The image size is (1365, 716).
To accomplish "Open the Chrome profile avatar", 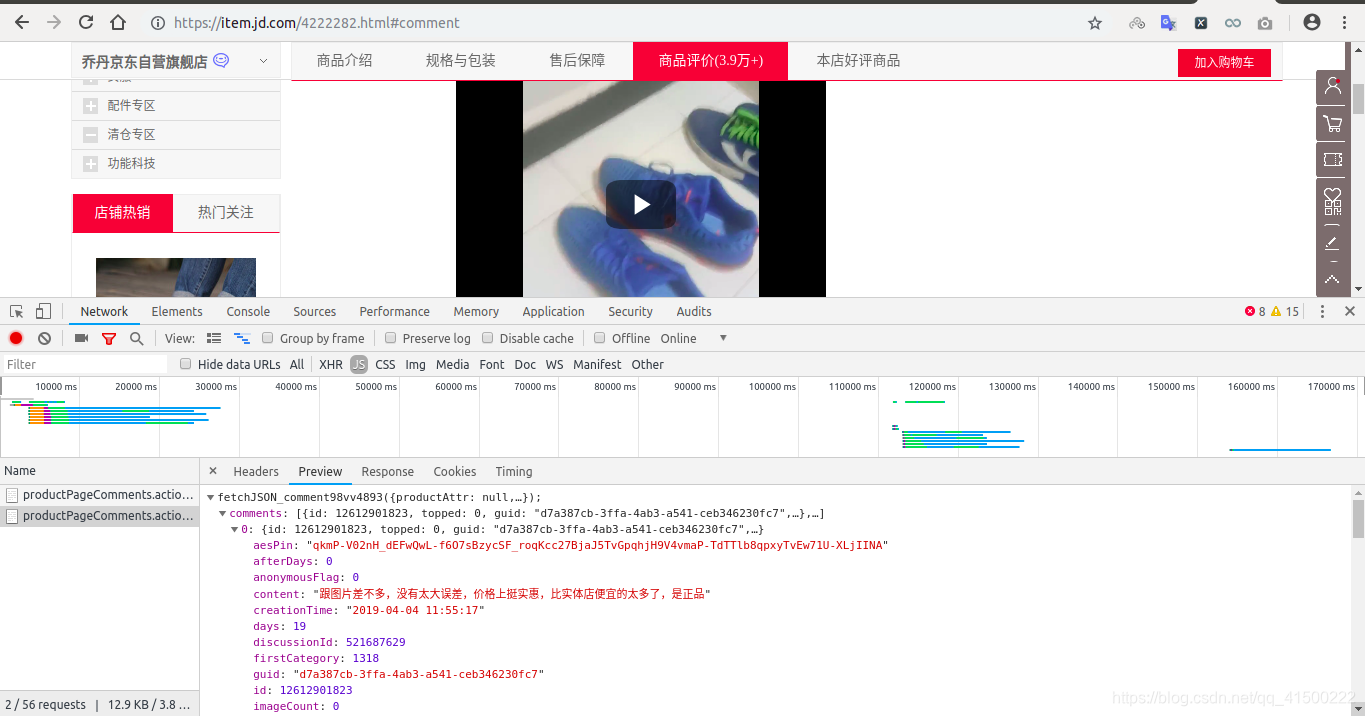I will (1312, 22).
